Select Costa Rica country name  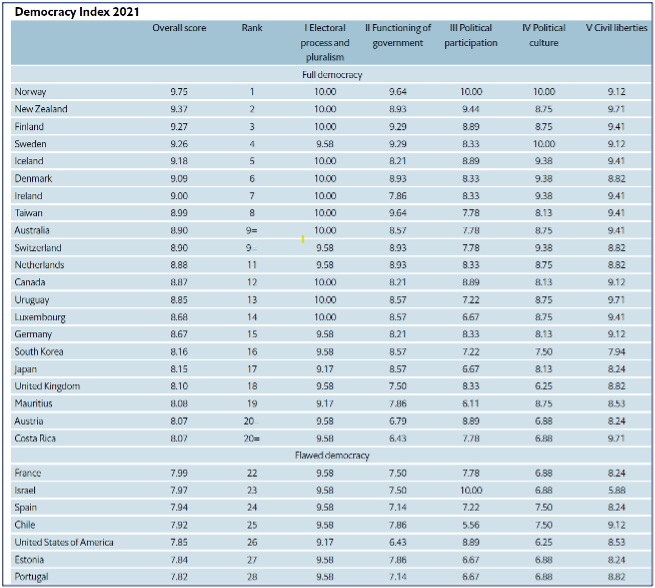pyautogui.click(x=36, y=438)
